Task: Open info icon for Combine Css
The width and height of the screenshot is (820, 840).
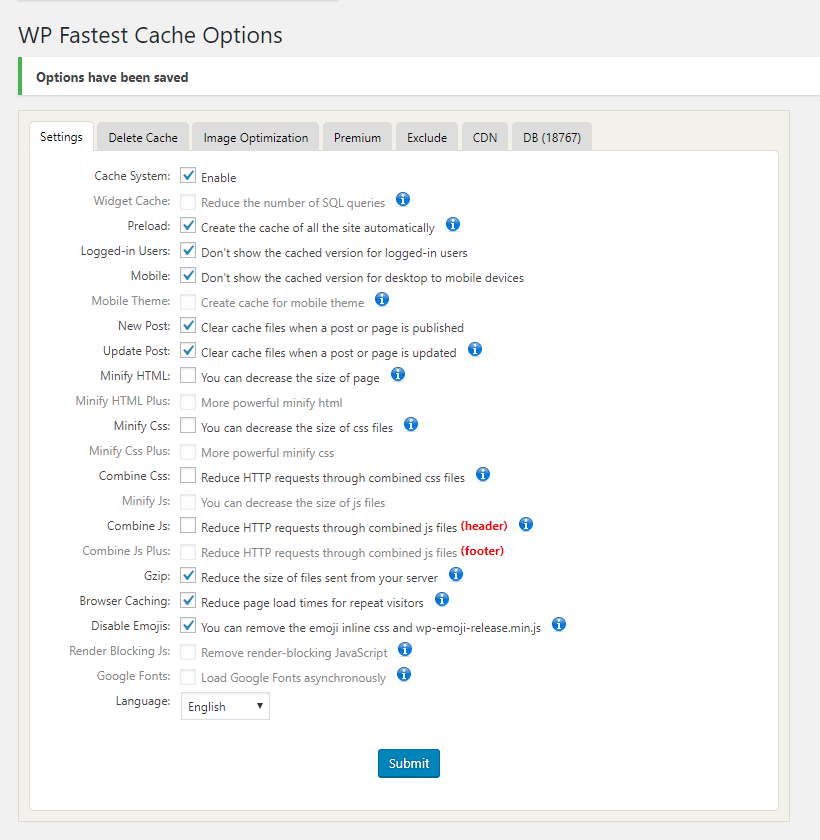Action: tap(483, 474)
